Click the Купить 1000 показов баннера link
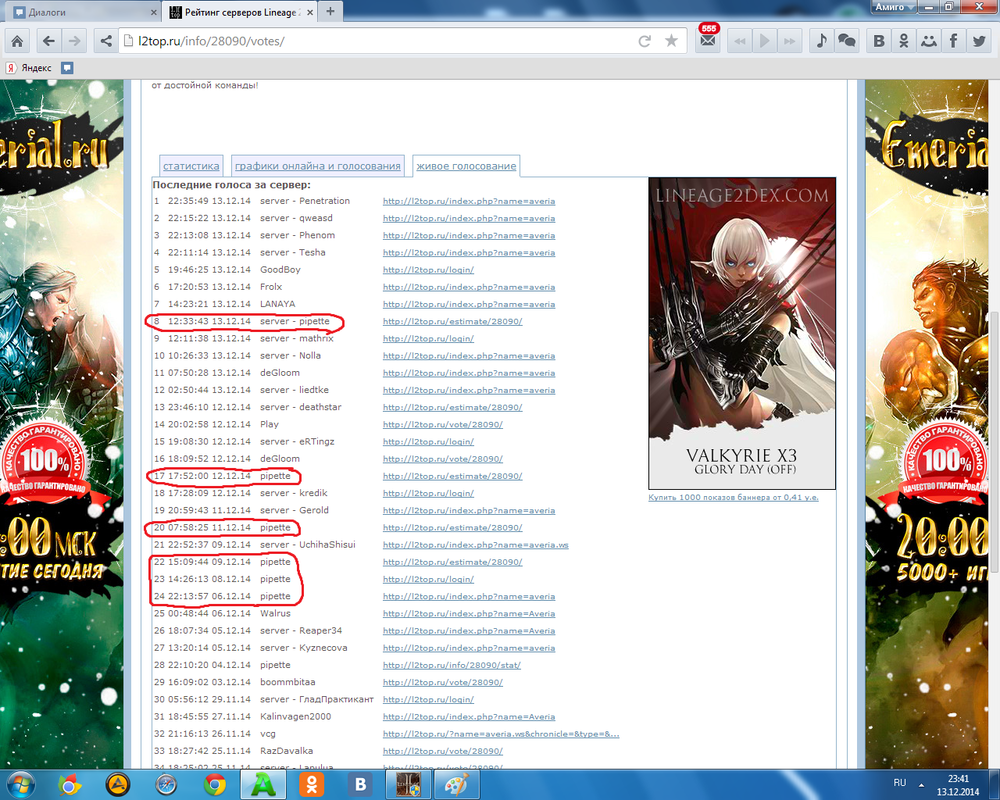The width and height of the screenshot is (1000, 800). click(733, 497)
